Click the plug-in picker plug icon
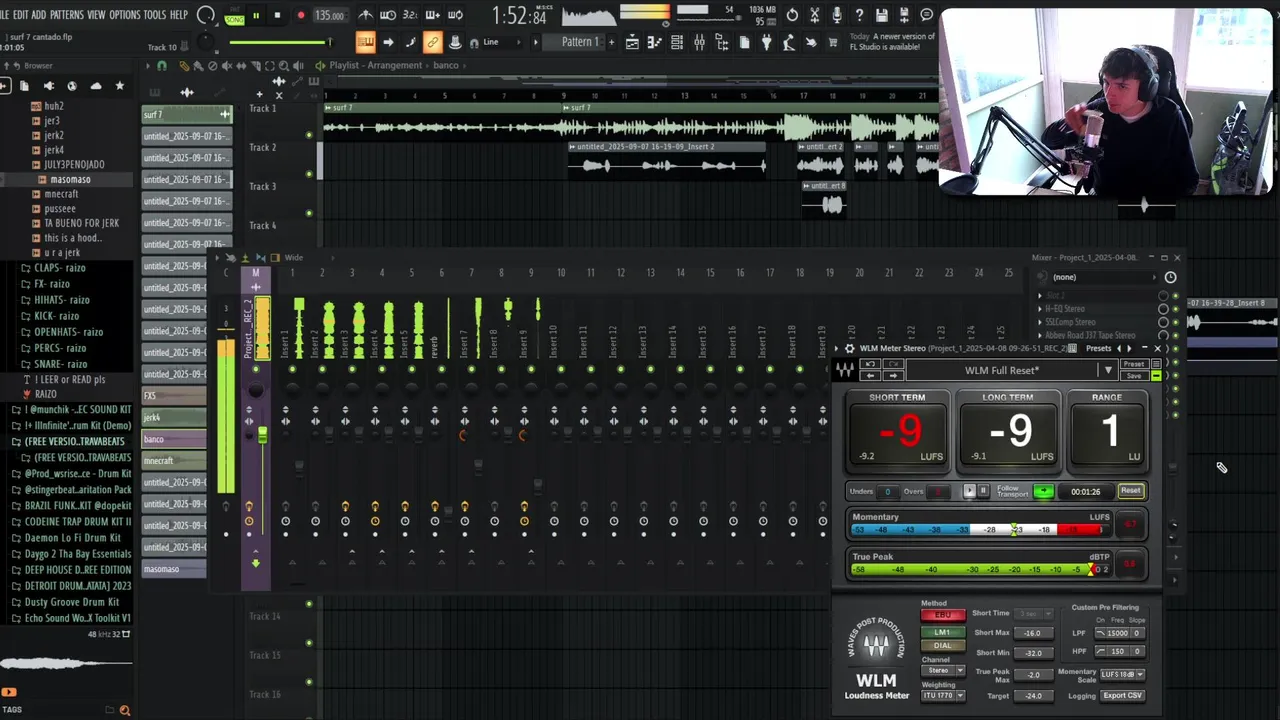Viewport: 1280px width, 720px height. coord(767,42)
